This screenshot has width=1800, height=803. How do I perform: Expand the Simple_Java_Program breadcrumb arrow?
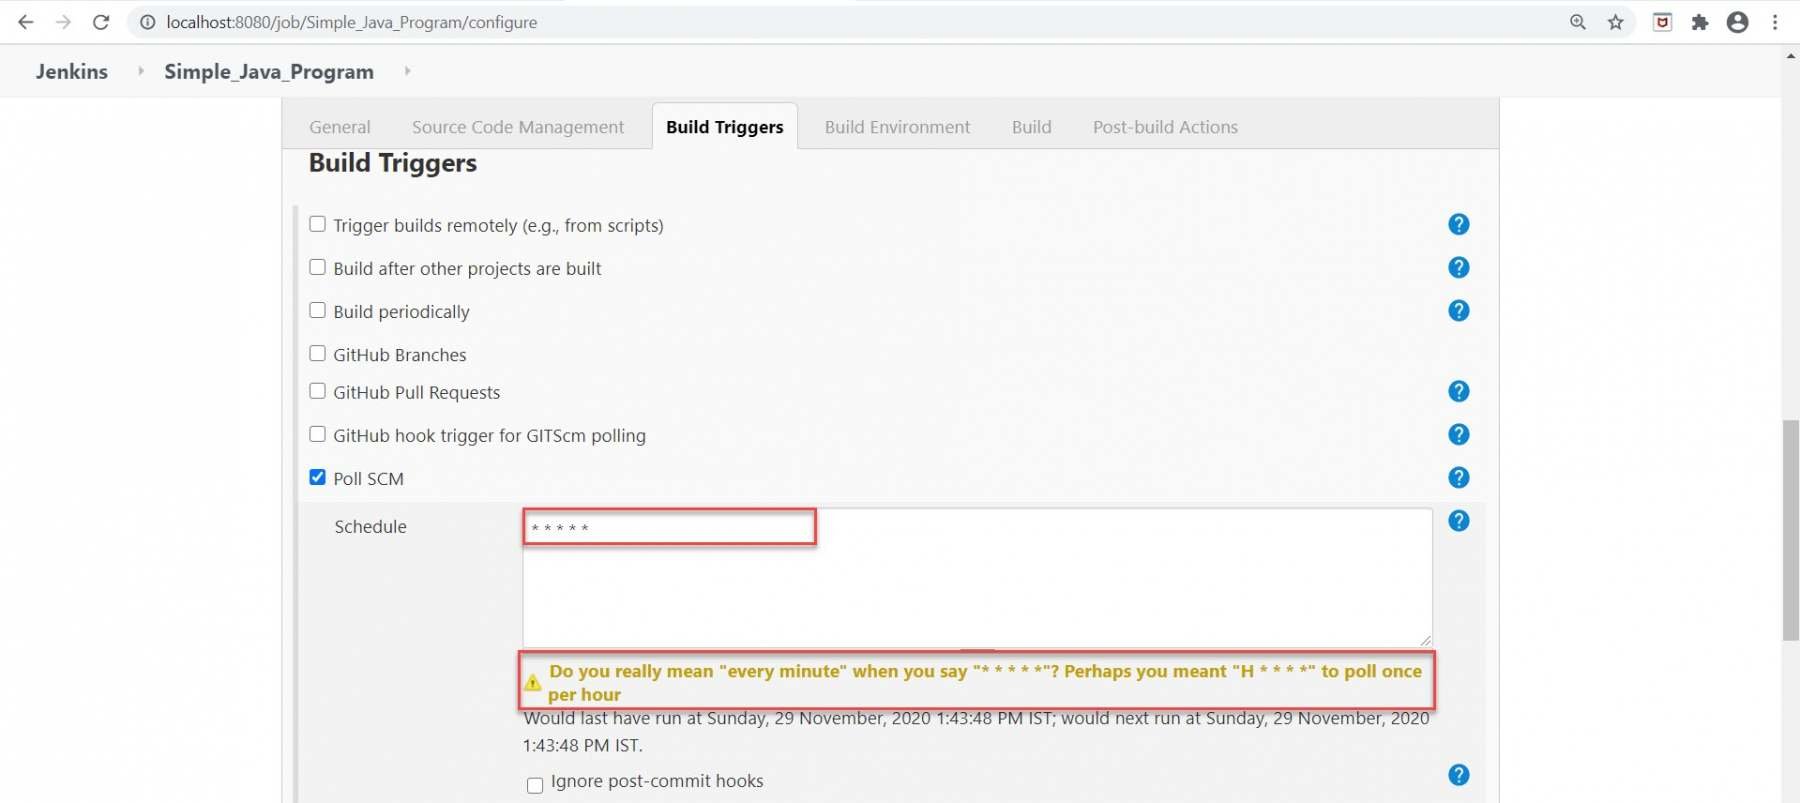[x=407, y=71]
